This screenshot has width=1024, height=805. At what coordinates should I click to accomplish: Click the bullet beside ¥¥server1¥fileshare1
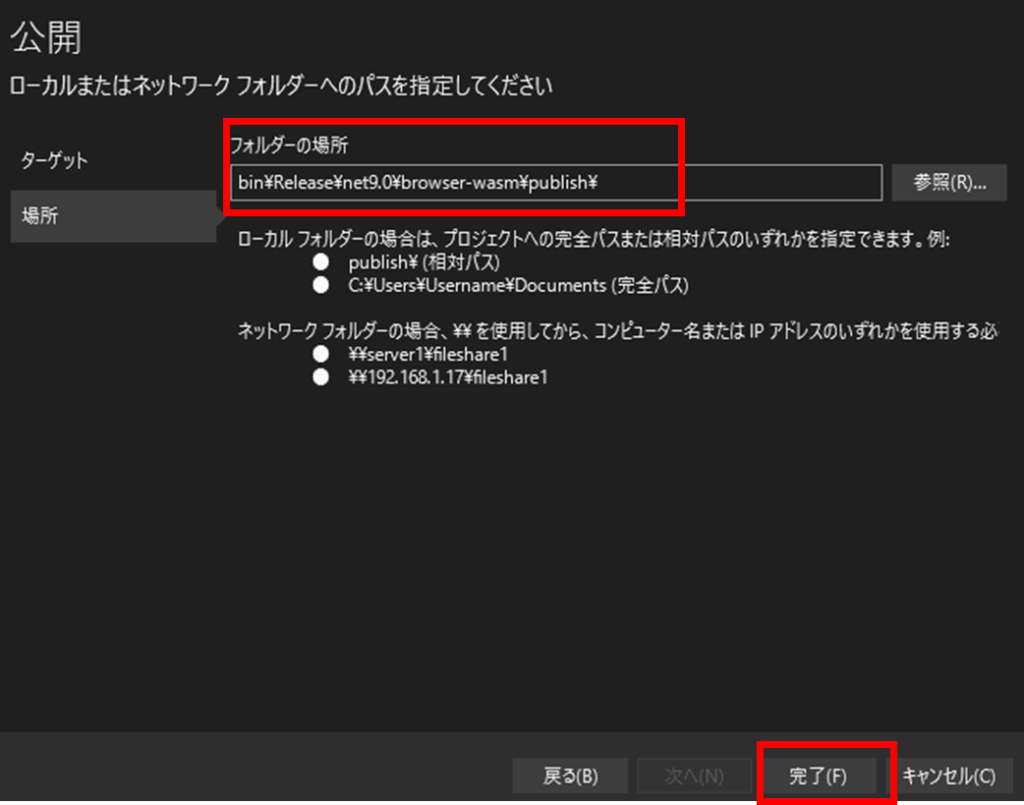321,354
